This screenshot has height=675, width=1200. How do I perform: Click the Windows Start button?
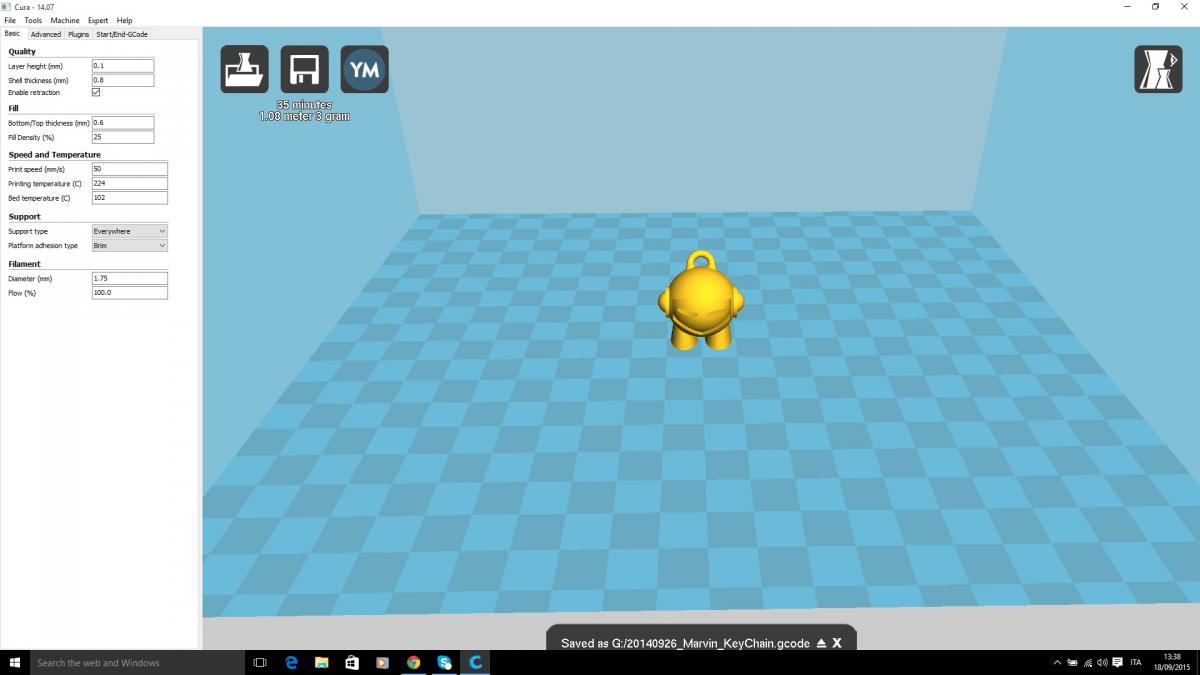click(x=15, y=662)
